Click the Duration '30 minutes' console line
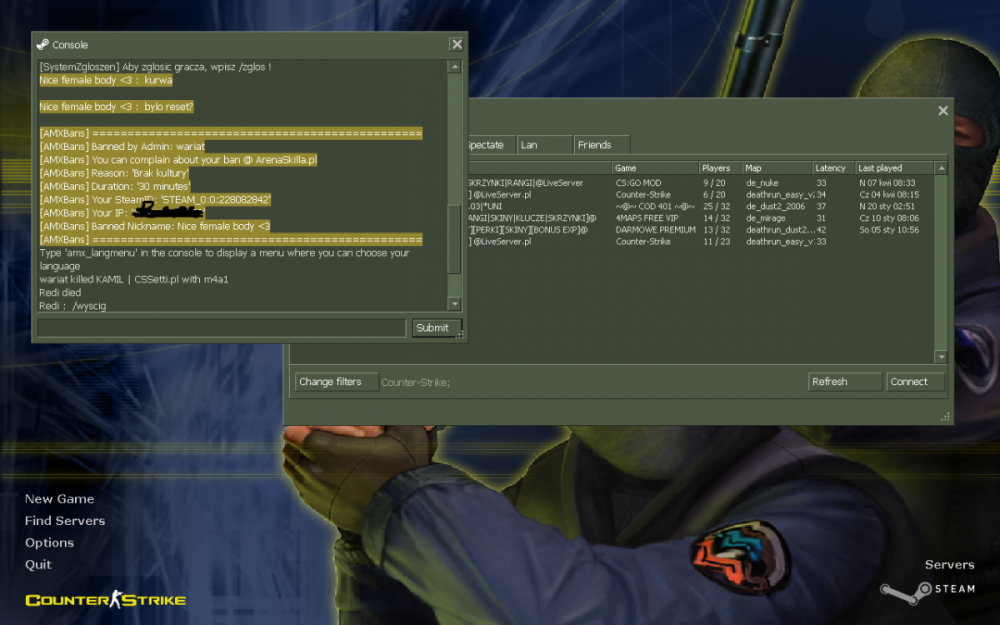 point(115,186)
